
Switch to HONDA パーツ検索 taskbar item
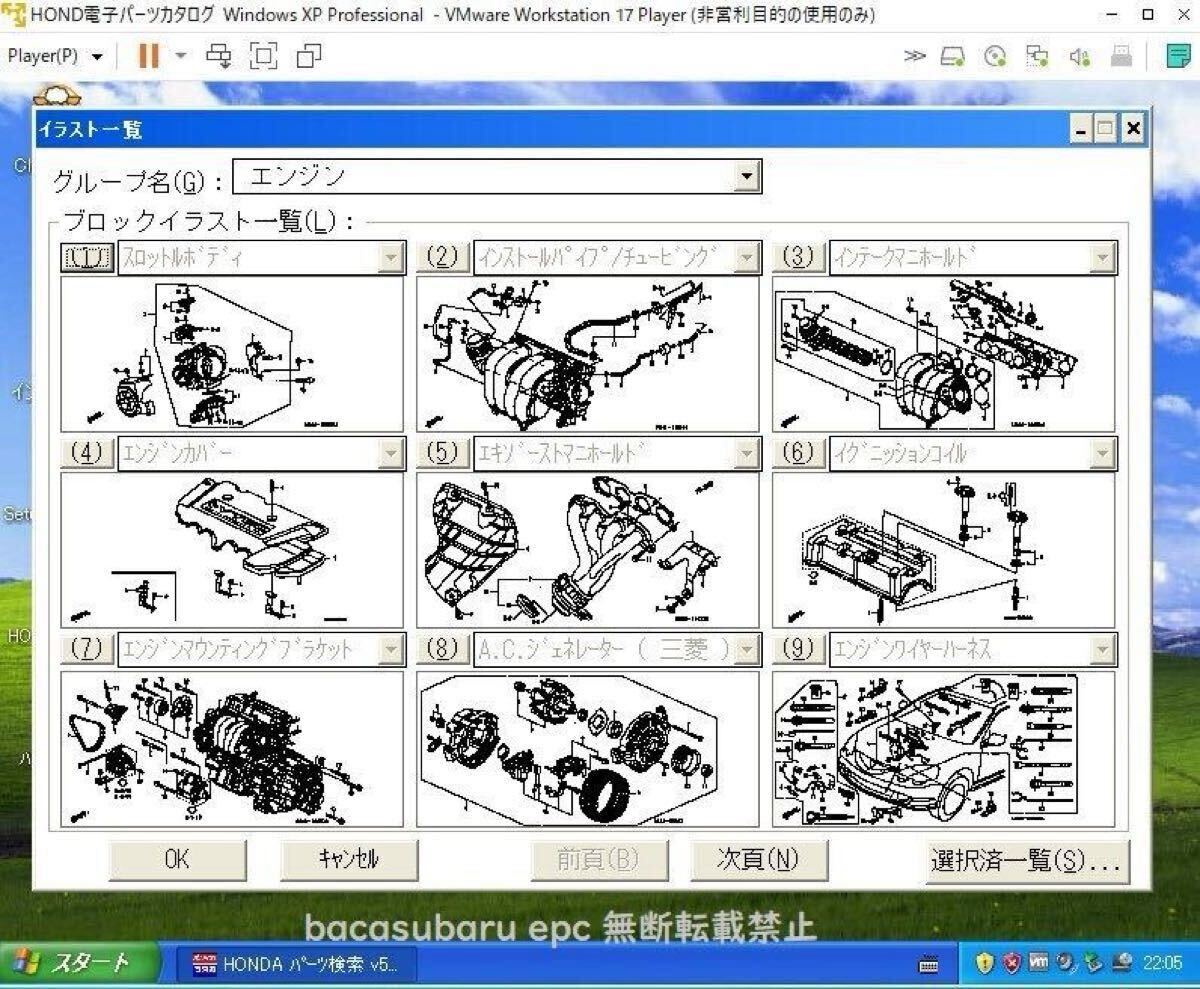[297, 965]
